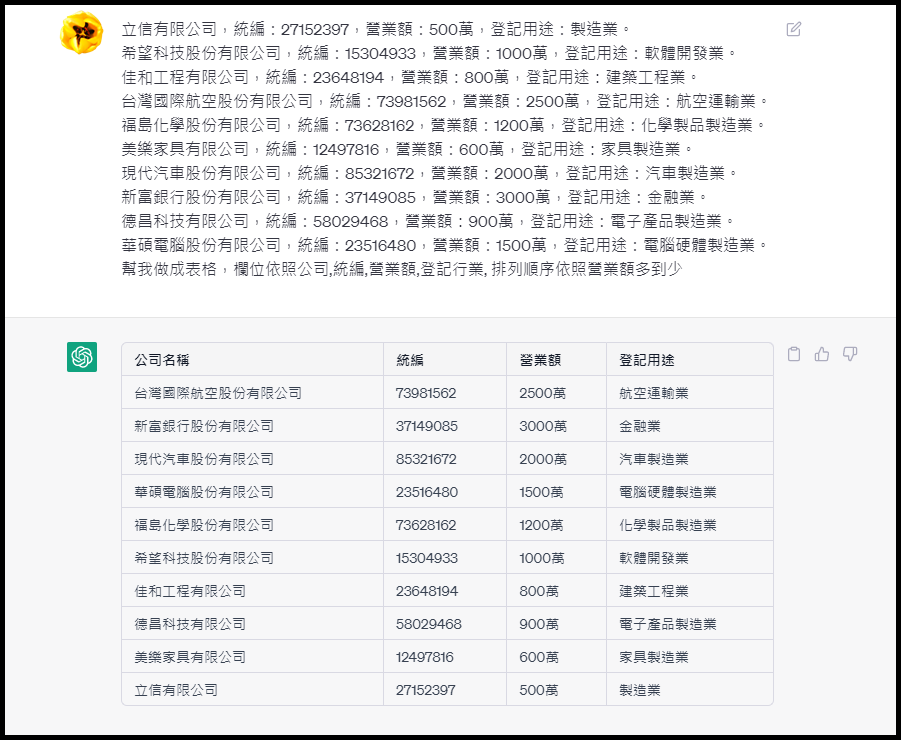
Task: Click table cell with 統編 23516480
Action: click(x=445, y=492)
